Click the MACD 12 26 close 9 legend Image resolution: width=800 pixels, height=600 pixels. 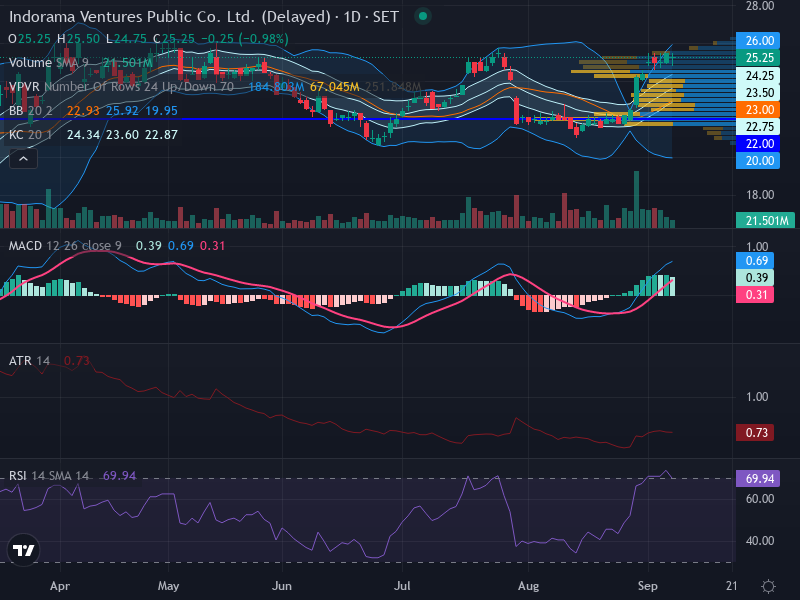tap(65, 246)
